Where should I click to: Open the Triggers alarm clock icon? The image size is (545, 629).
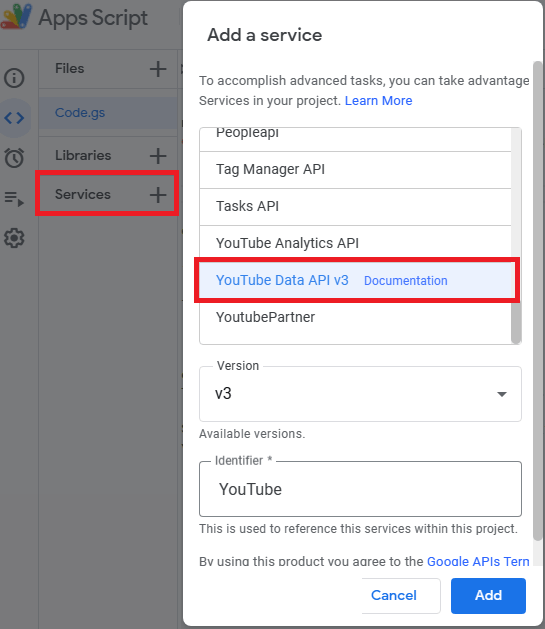point(14,158)
